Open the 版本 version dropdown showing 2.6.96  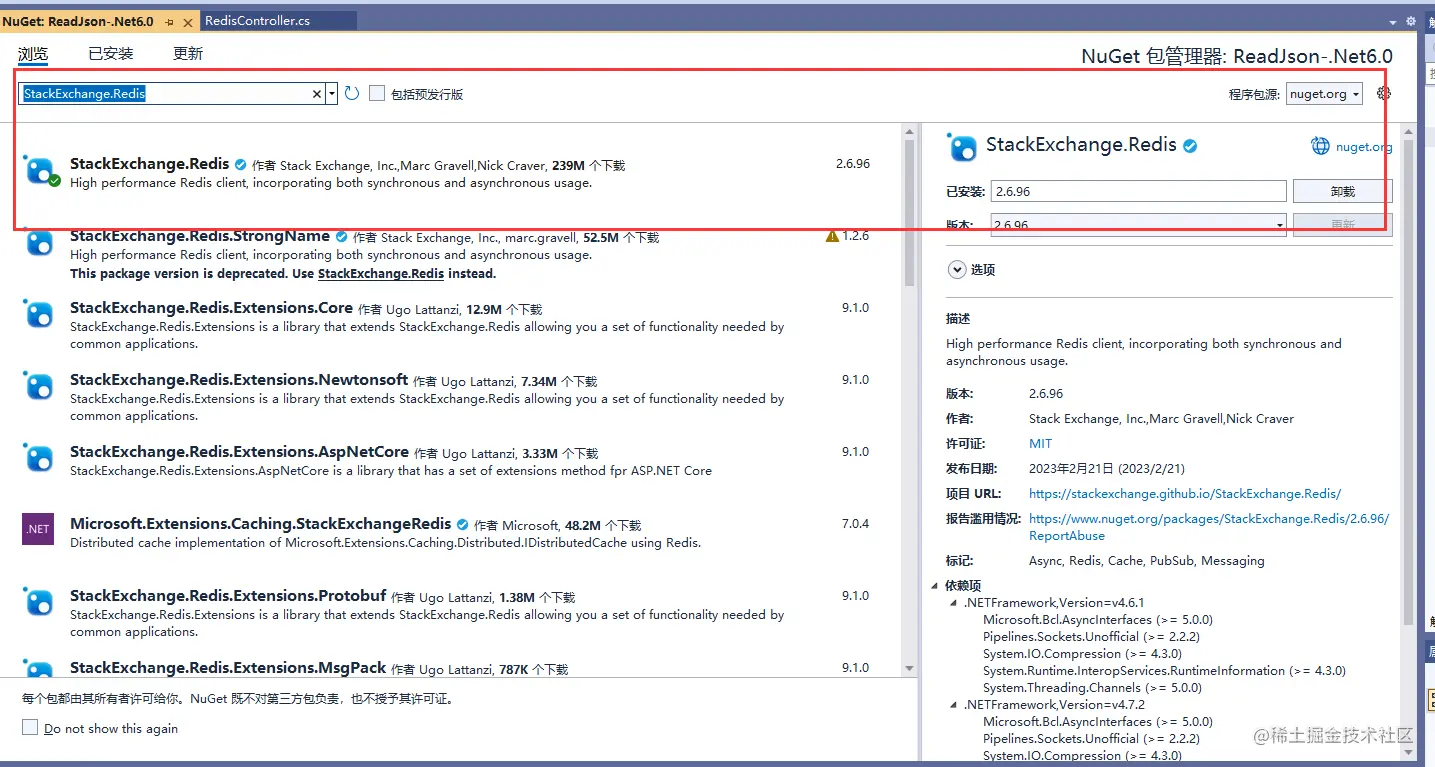1138,224
